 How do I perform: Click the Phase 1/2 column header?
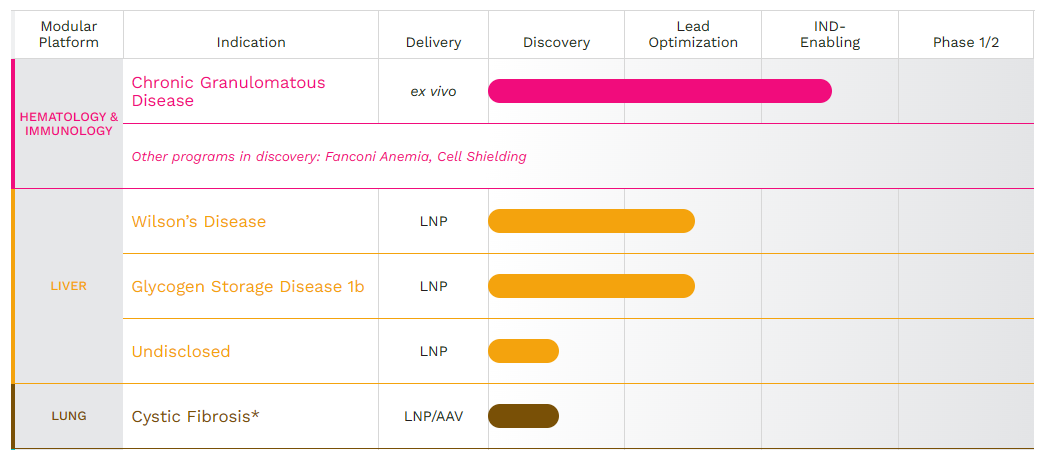tap(966, 42)
